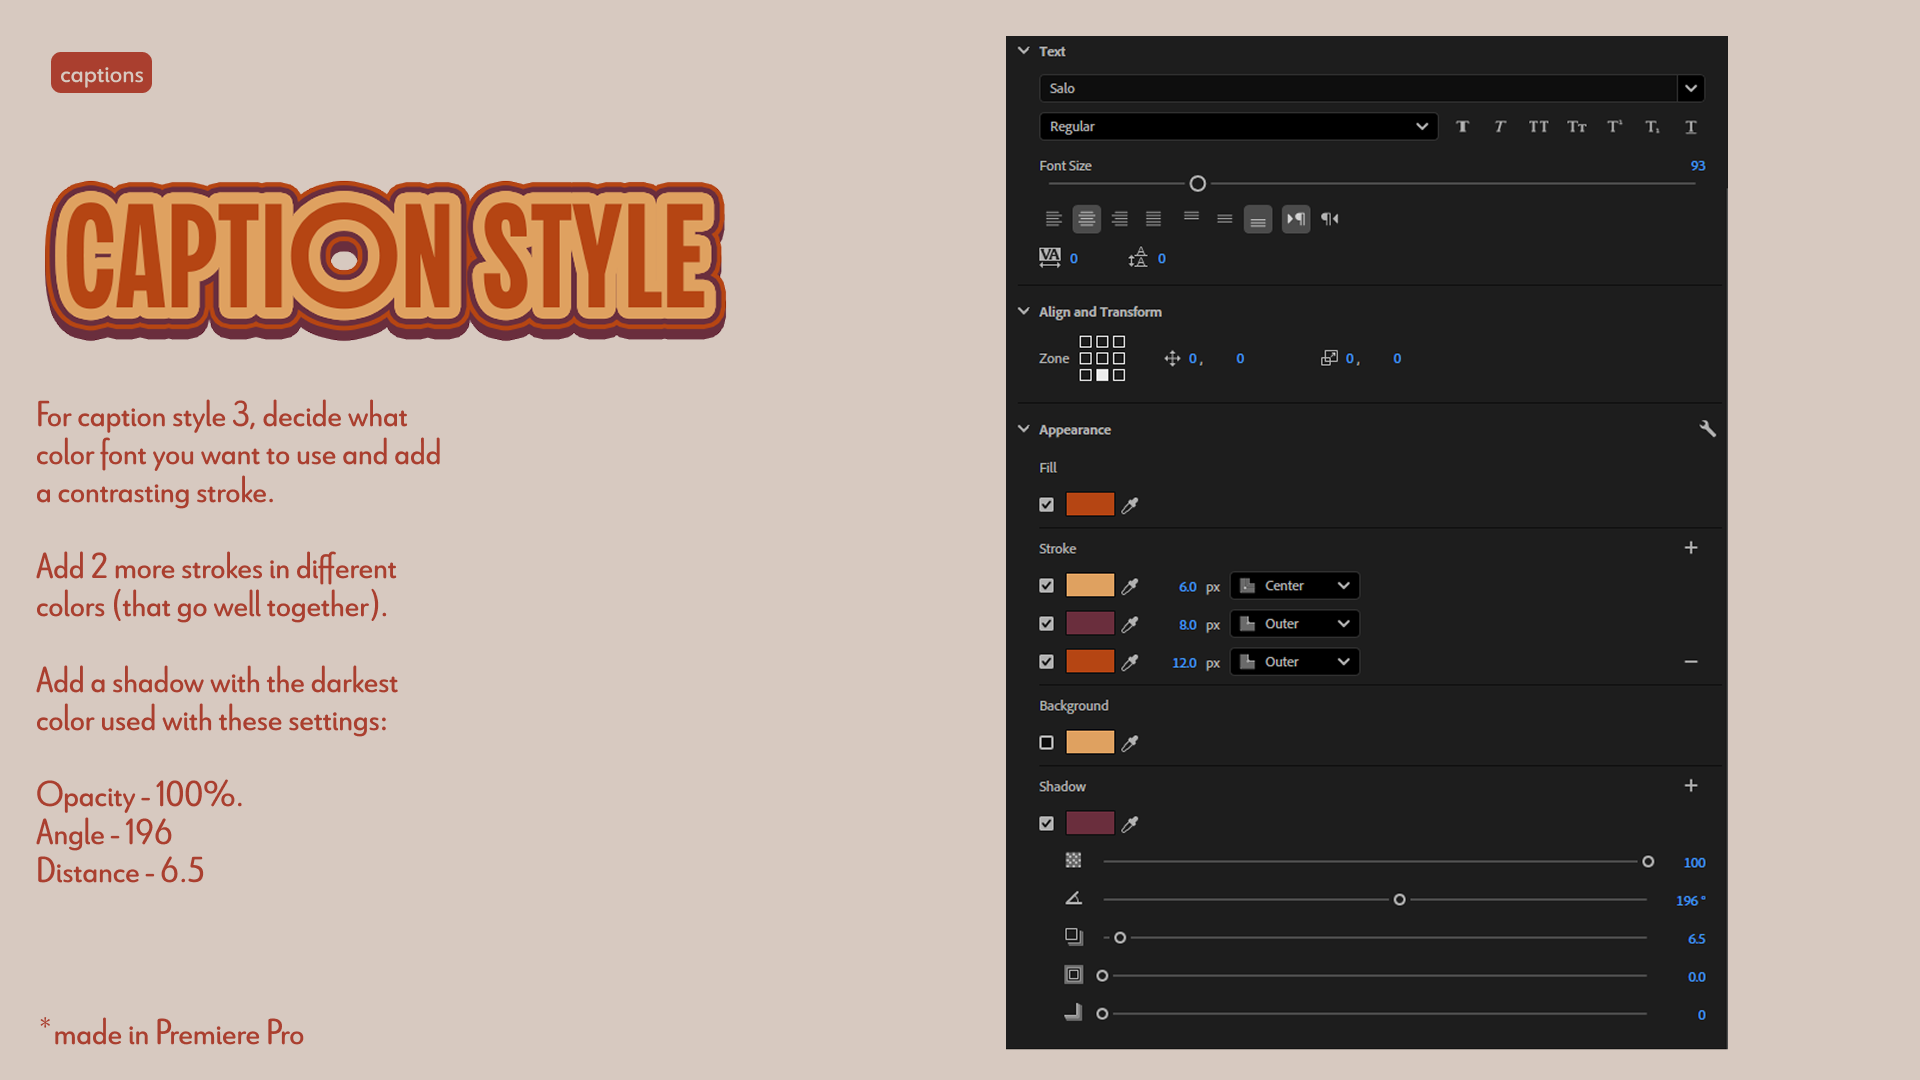Screen dimensions: 1920x1080
Task: Collapse the Appearance section
Action: [x=1024, y=429]
